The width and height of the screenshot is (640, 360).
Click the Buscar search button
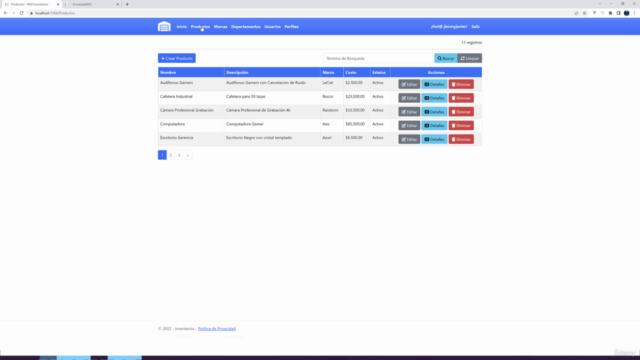[446, 58]
